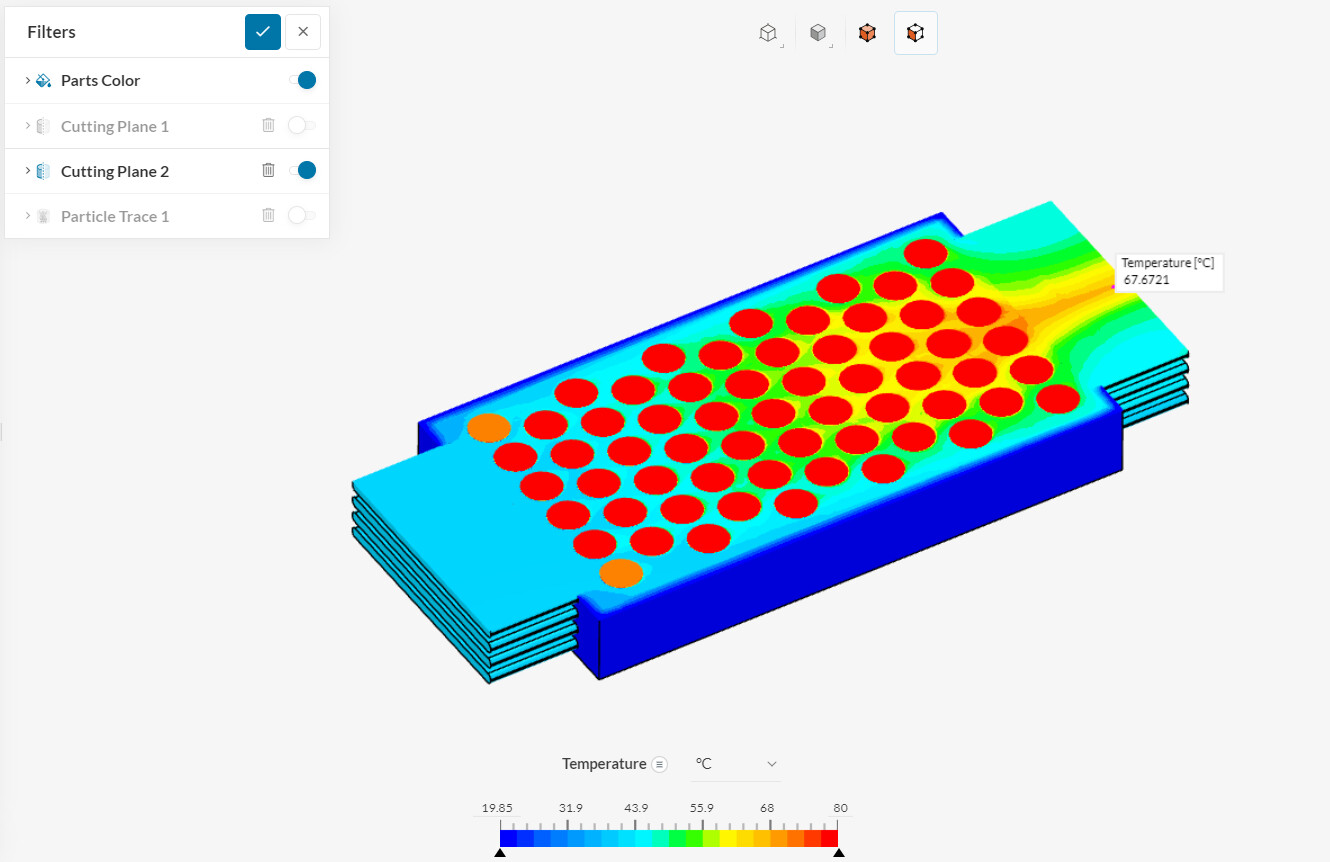Click the temperature color scale bar
The width and height of the screenshot is (1330, 862).
(669, 838)
